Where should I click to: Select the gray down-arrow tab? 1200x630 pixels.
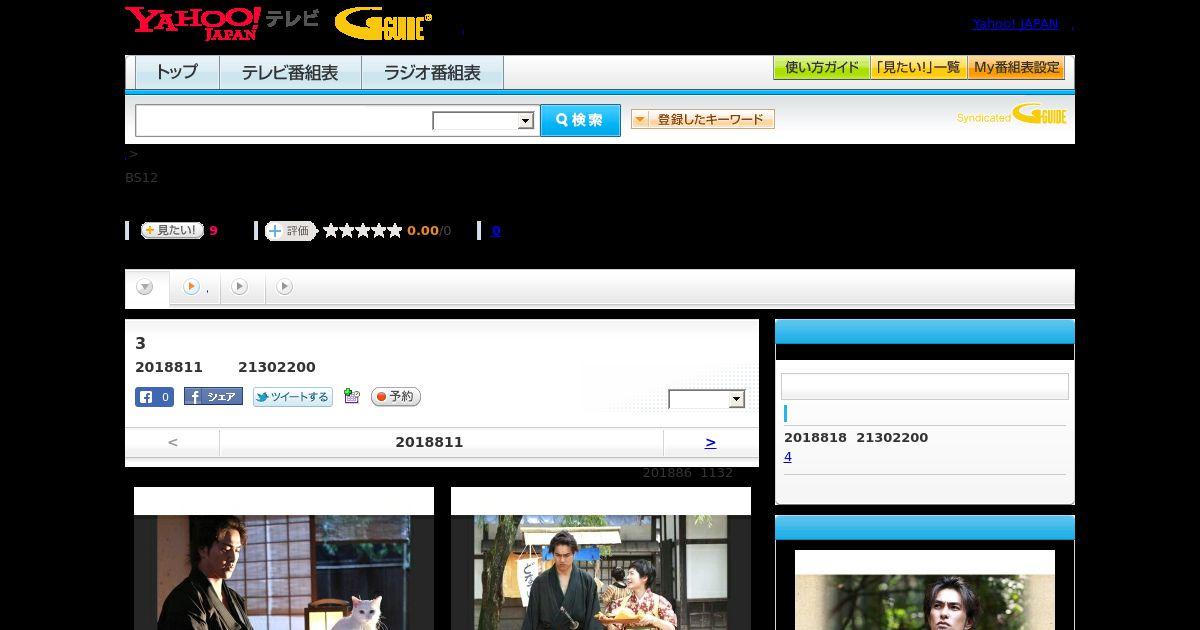coord(146,287)
